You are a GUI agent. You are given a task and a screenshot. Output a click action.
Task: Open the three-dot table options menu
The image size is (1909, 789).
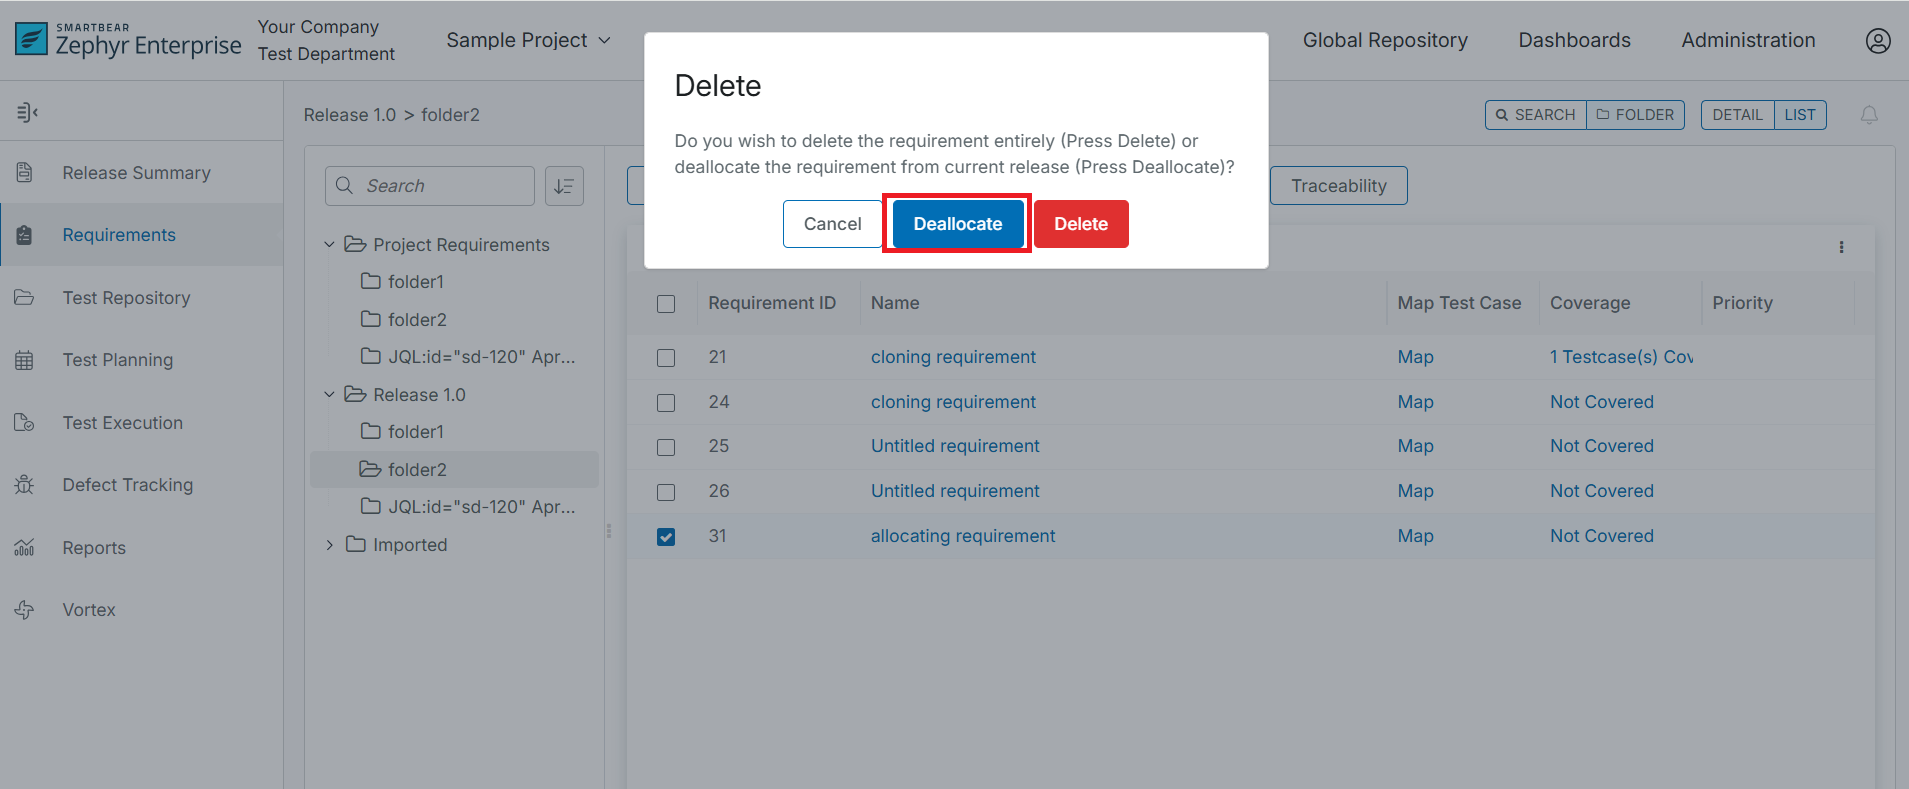tap(1841, 247)
